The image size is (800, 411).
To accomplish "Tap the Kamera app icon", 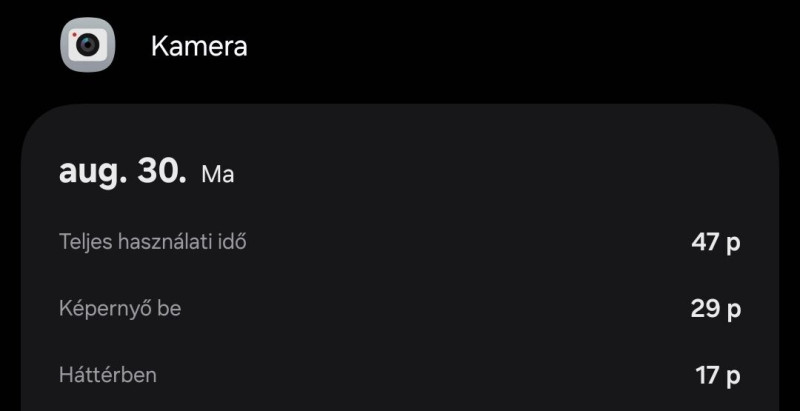I will pos(88,45).
